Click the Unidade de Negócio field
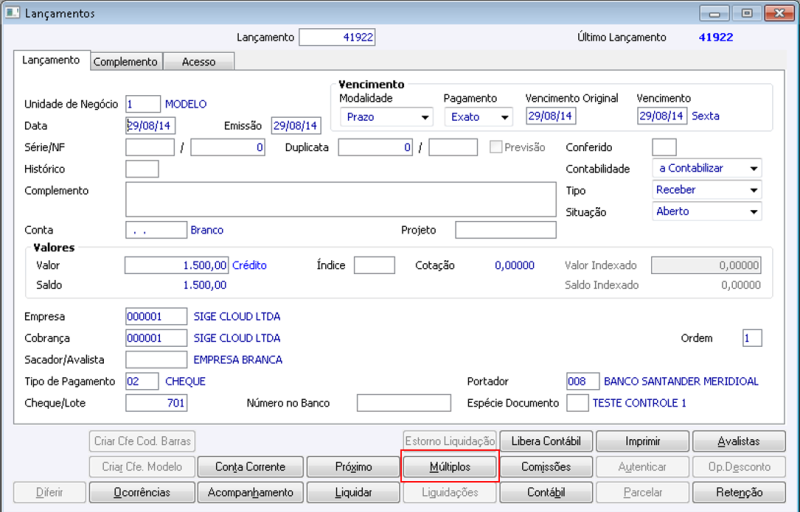800x512 pixels. point(143,104)
